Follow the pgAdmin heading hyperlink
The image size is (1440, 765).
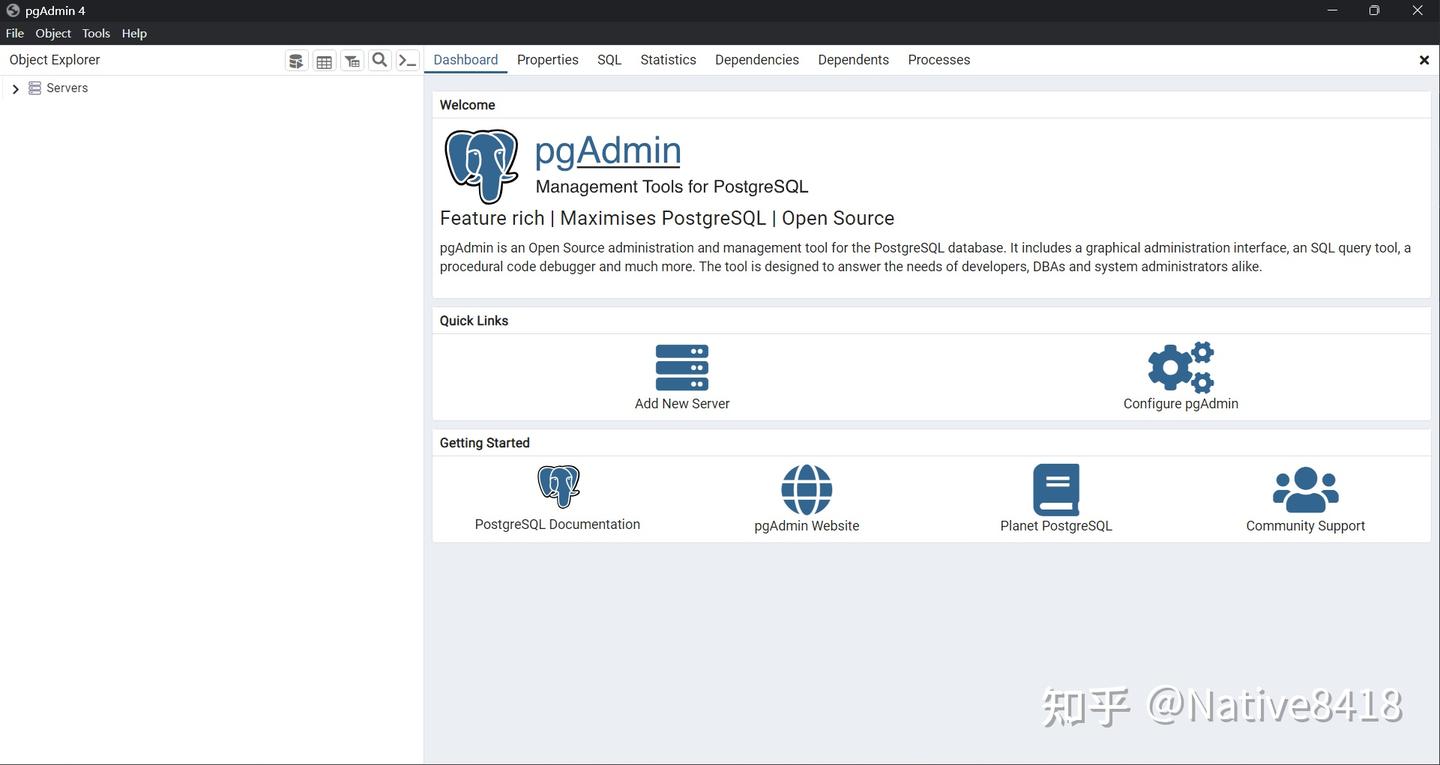(x=607, y=150)
